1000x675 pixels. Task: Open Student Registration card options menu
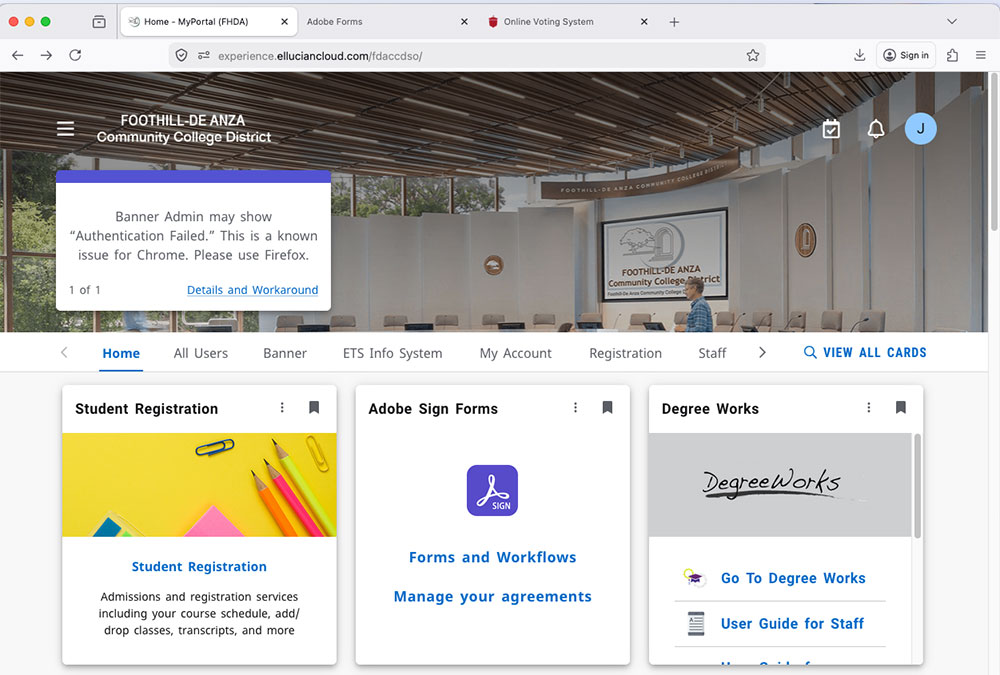[282, 408]
